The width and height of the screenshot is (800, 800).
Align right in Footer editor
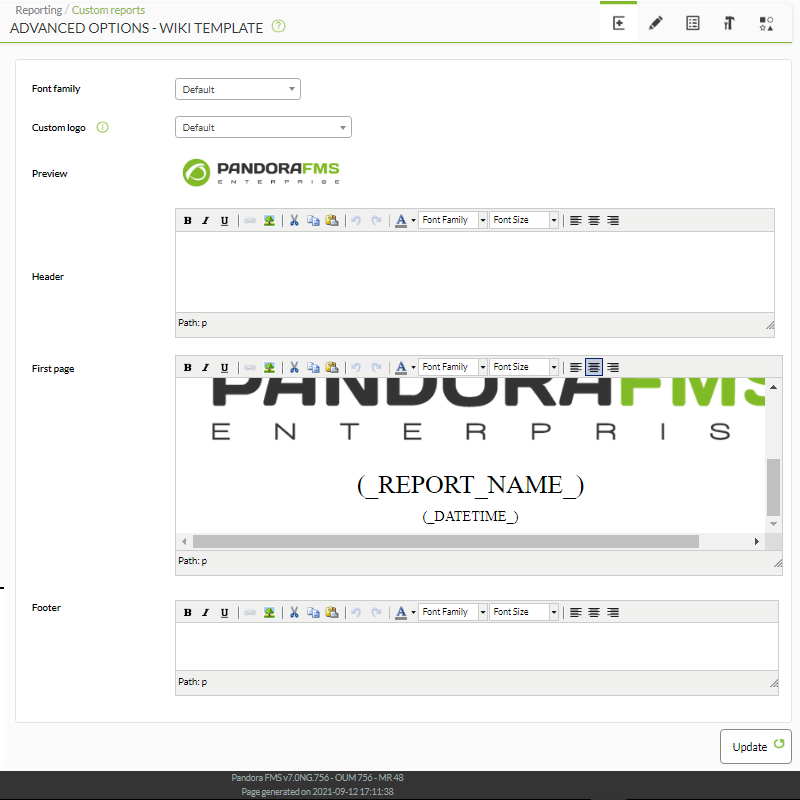click(x=613, y=612)
